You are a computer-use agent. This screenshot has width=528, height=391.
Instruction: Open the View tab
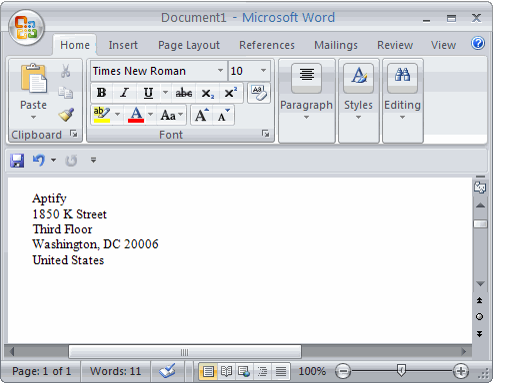[443, 45]
